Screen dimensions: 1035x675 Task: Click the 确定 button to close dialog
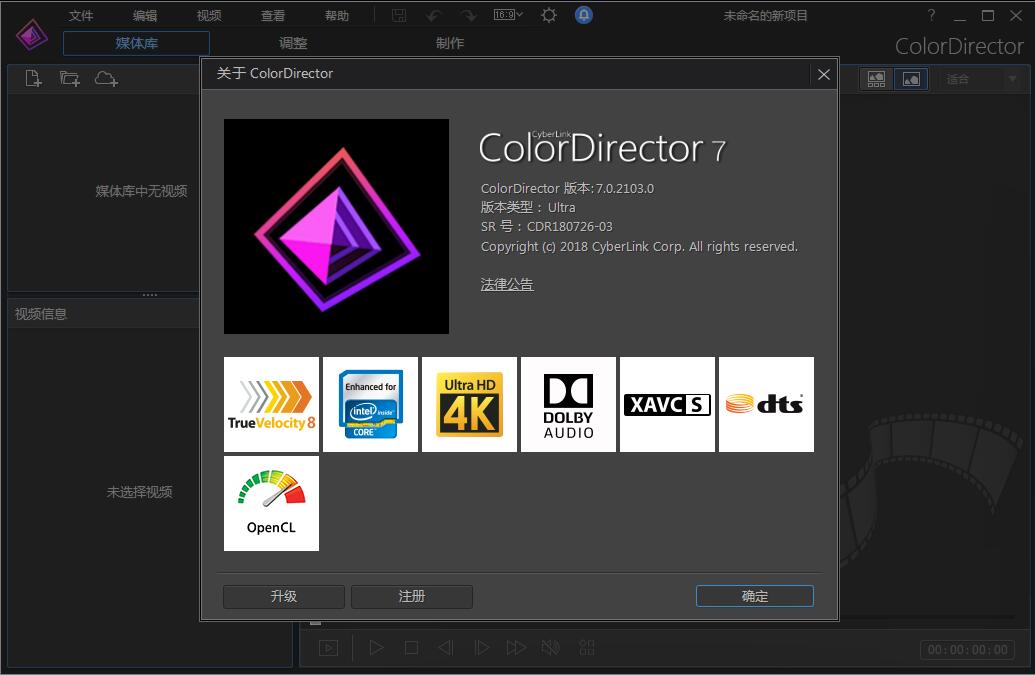coord(754,596)
